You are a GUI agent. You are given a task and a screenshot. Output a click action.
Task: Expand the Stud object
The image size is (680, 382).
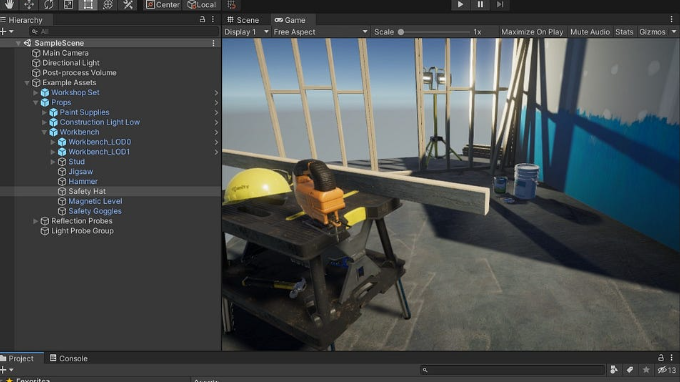pyautogui.click(x=53, y=162)
